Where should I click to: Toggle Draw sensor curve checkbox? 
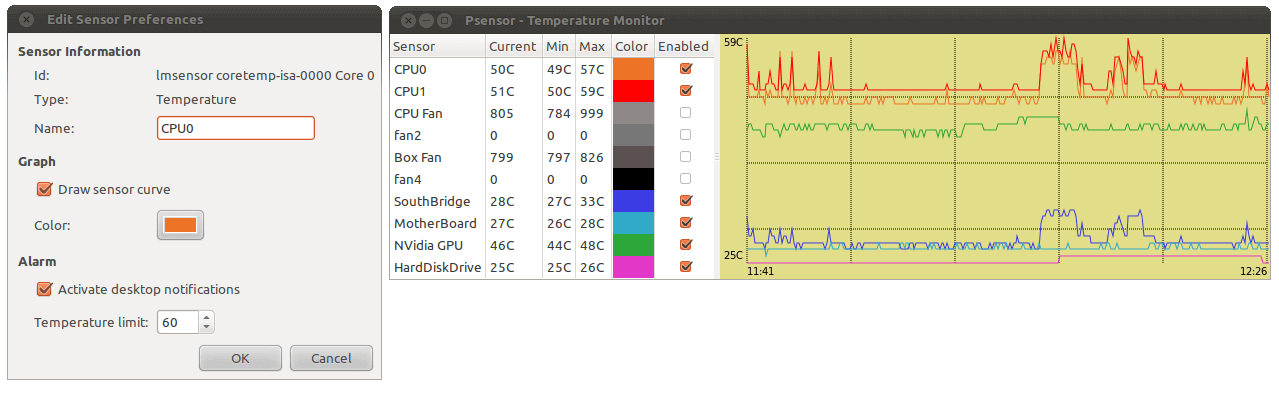click(44, 189)
